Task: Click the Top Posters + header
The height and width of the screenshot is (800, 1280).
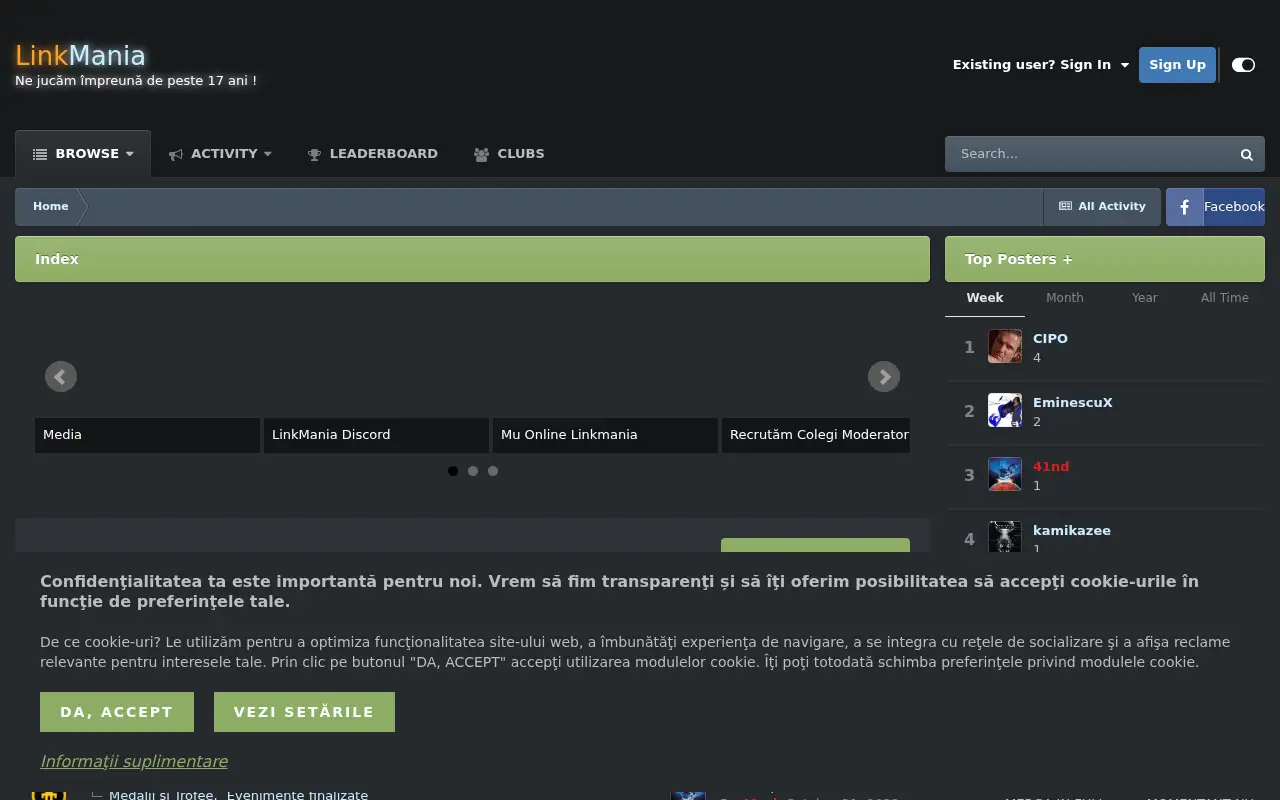Action: (1105, 259)
